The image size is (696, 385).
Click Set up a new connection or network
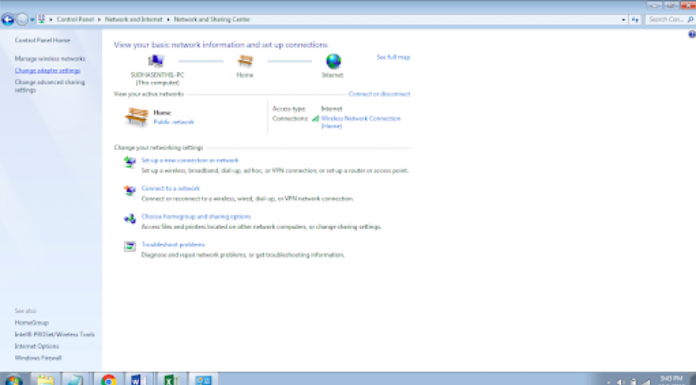click(190, 160)
